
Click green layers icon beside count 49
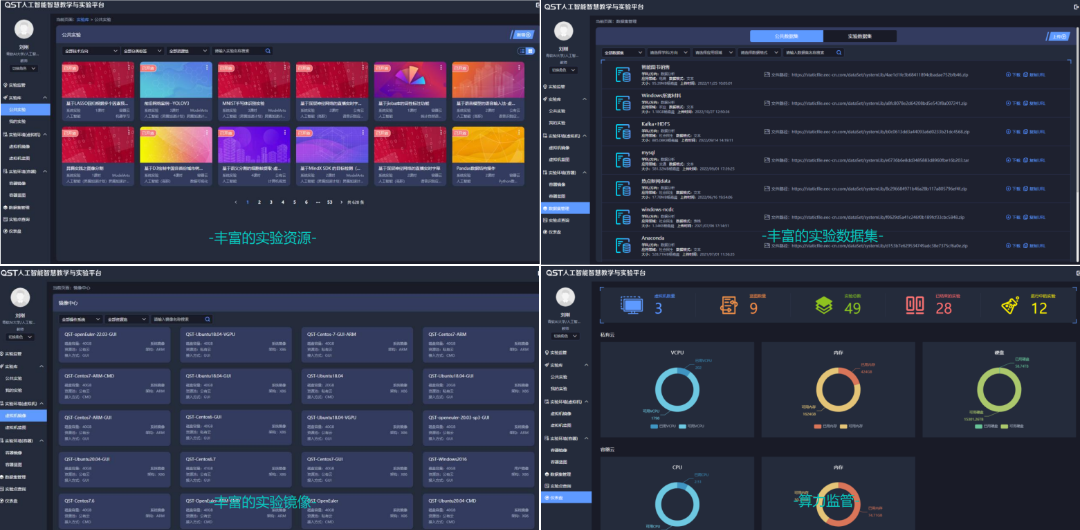824,305
